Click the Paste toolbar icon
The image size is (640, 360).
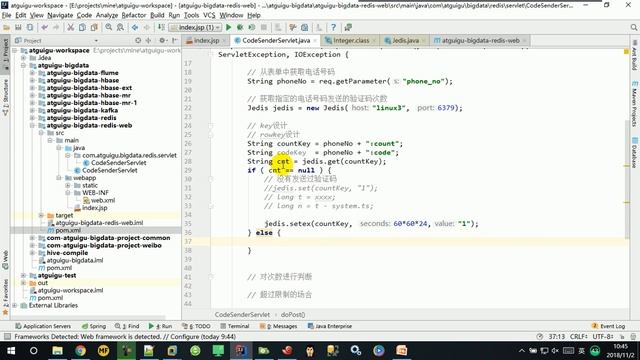tap(94, 27)
